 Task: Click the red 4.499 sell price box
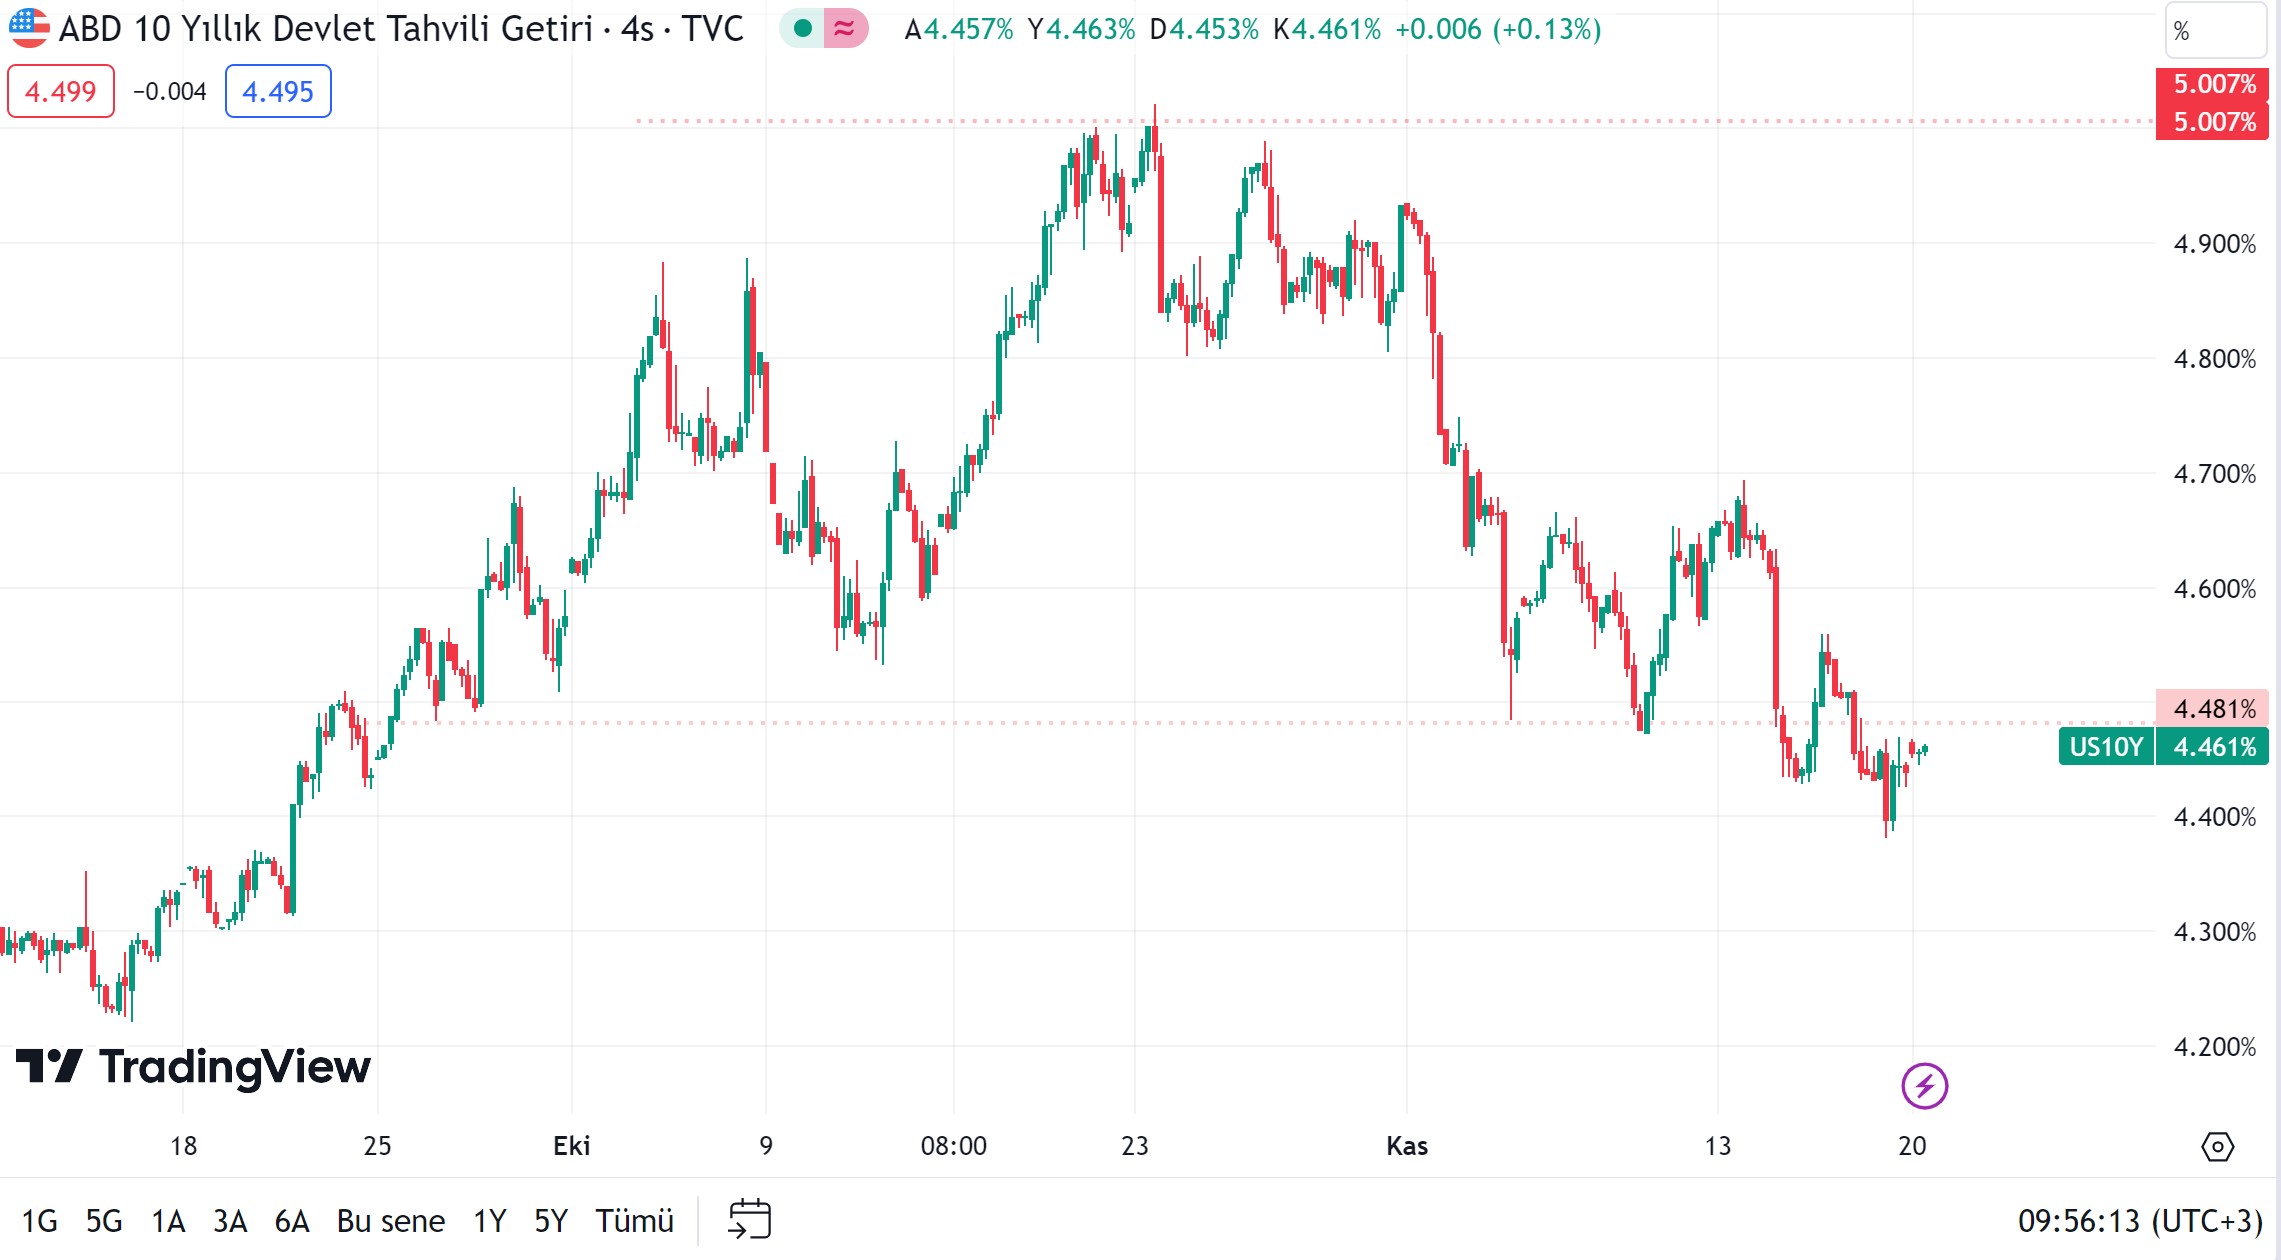click(x=61, y=91)
